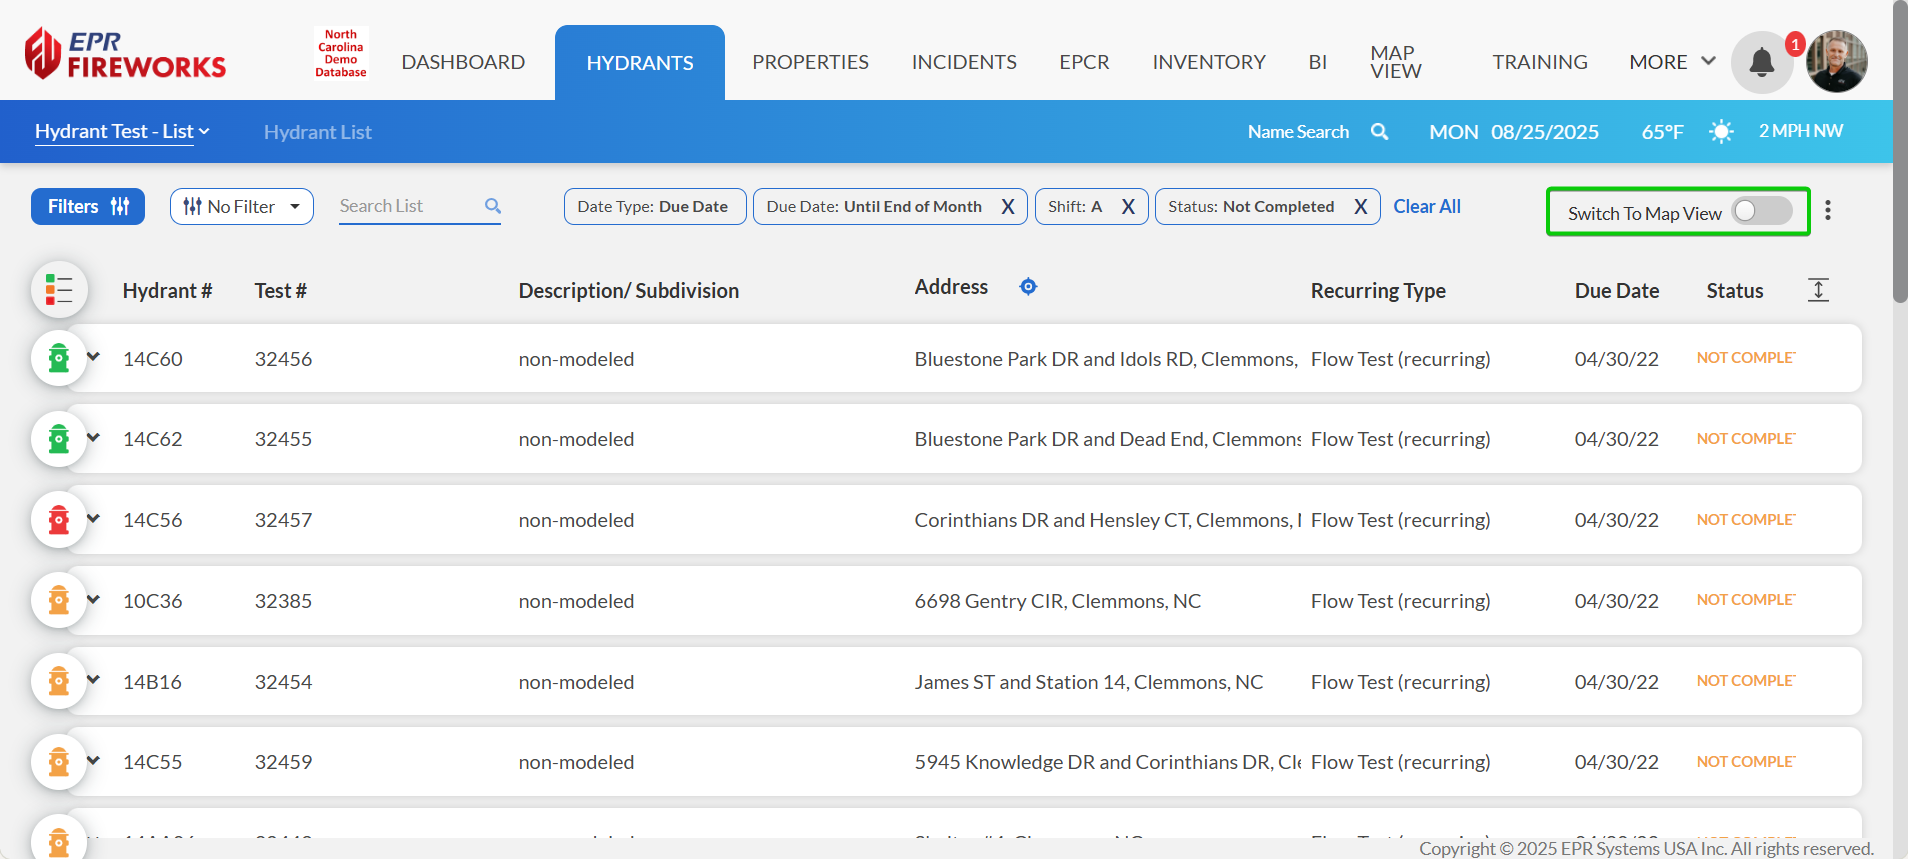Click the collapse rows icon beside Status

pos(1818,290)
